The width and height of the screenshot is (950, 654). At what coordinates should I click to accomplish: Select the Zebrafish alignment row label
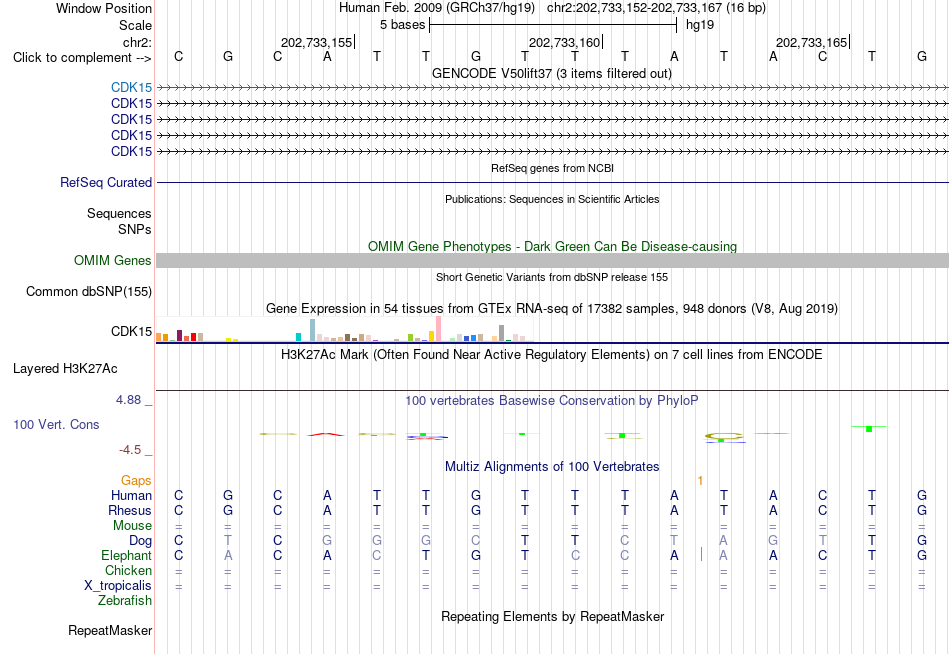(x=125, y=601)
